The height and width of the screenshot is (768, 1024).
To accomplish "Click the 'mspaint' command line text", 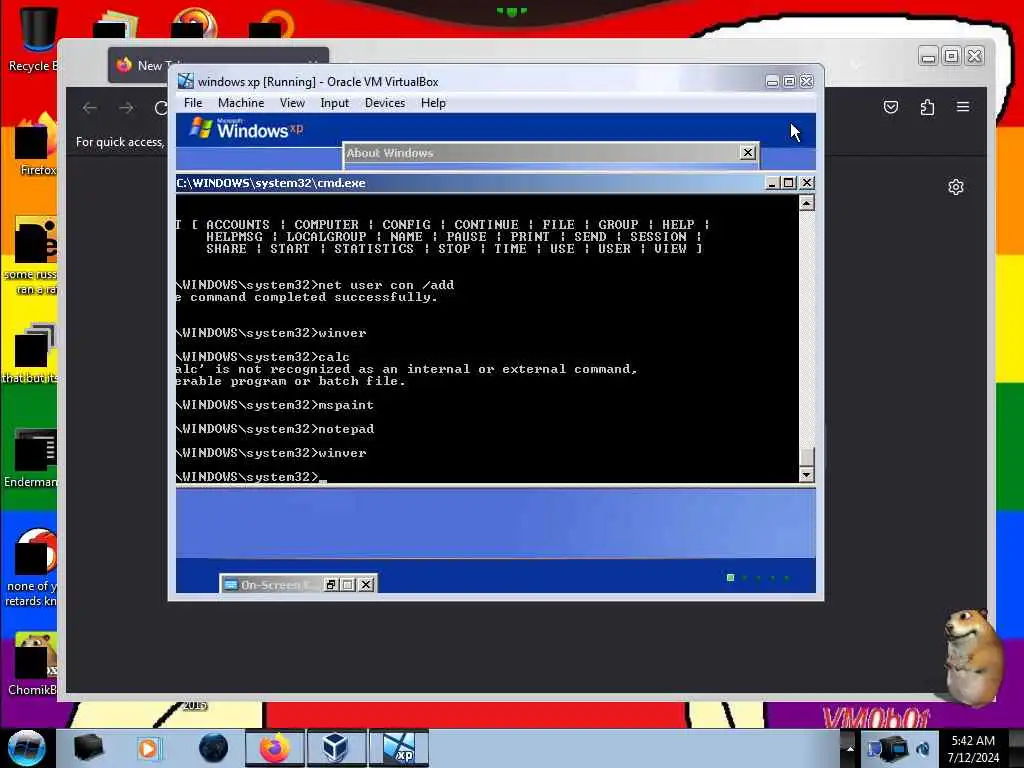I will click(345, 406).
